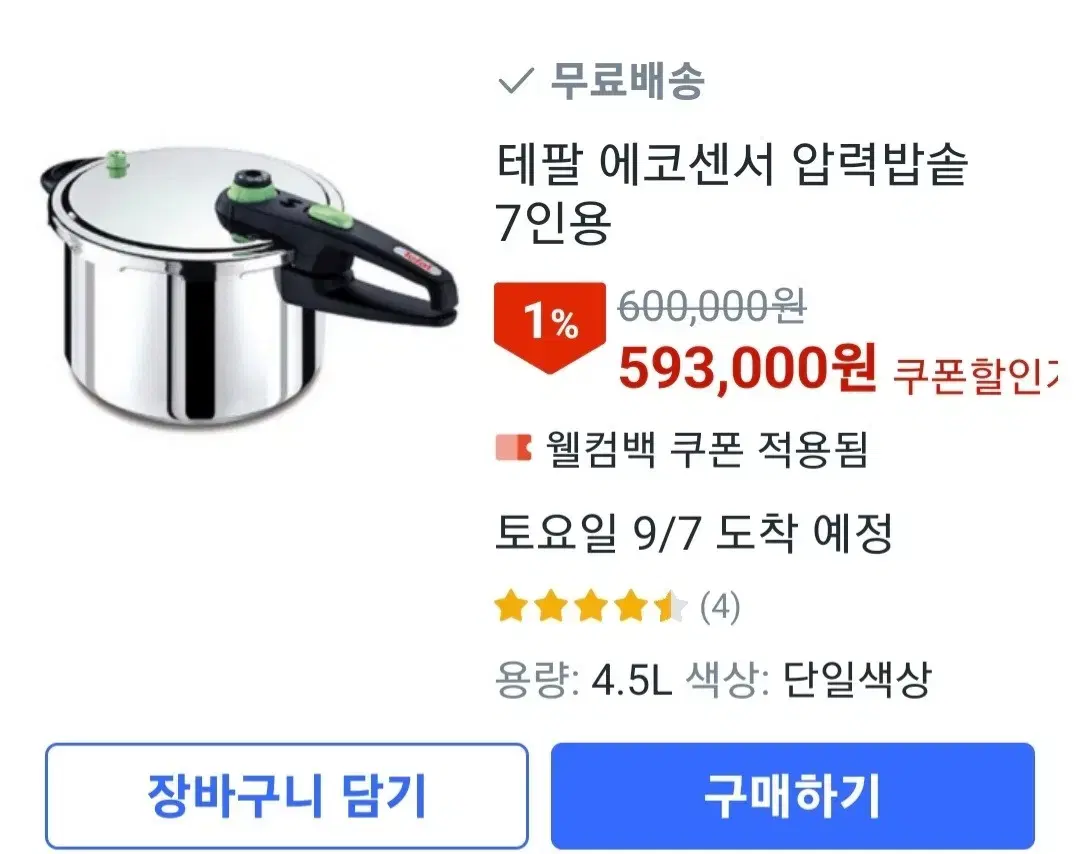Tap the 593,000원 sale price
The image size is (1080, 854).
(x=747, y=368)
